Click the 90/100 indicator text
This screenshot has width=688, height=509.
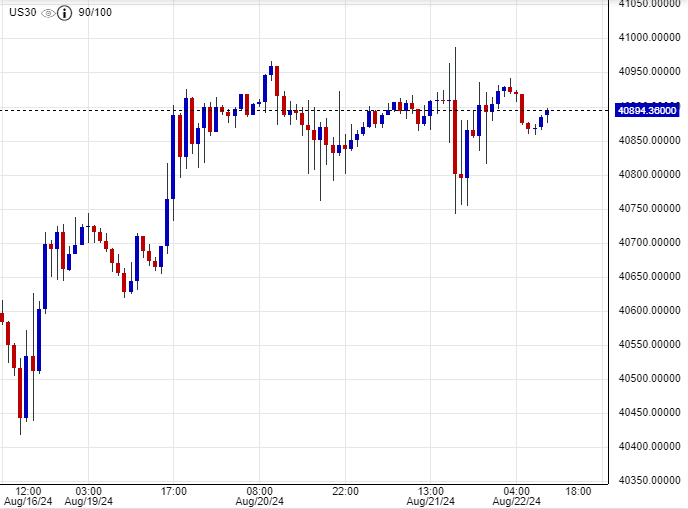(x=95, y=12)
